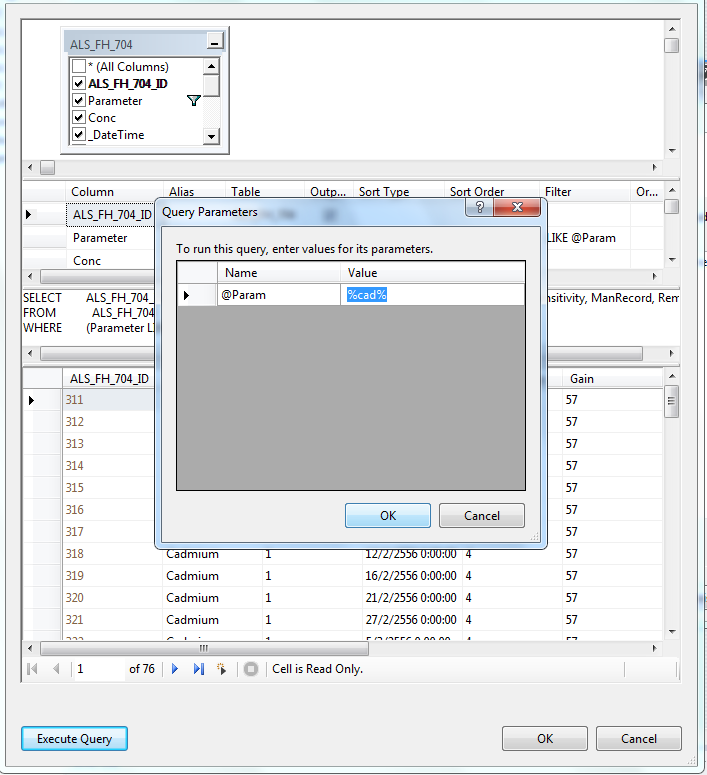Select the ALS_FH_704_ID cell in criteria grid
The image size is (707, 775).
pos(112,215)
